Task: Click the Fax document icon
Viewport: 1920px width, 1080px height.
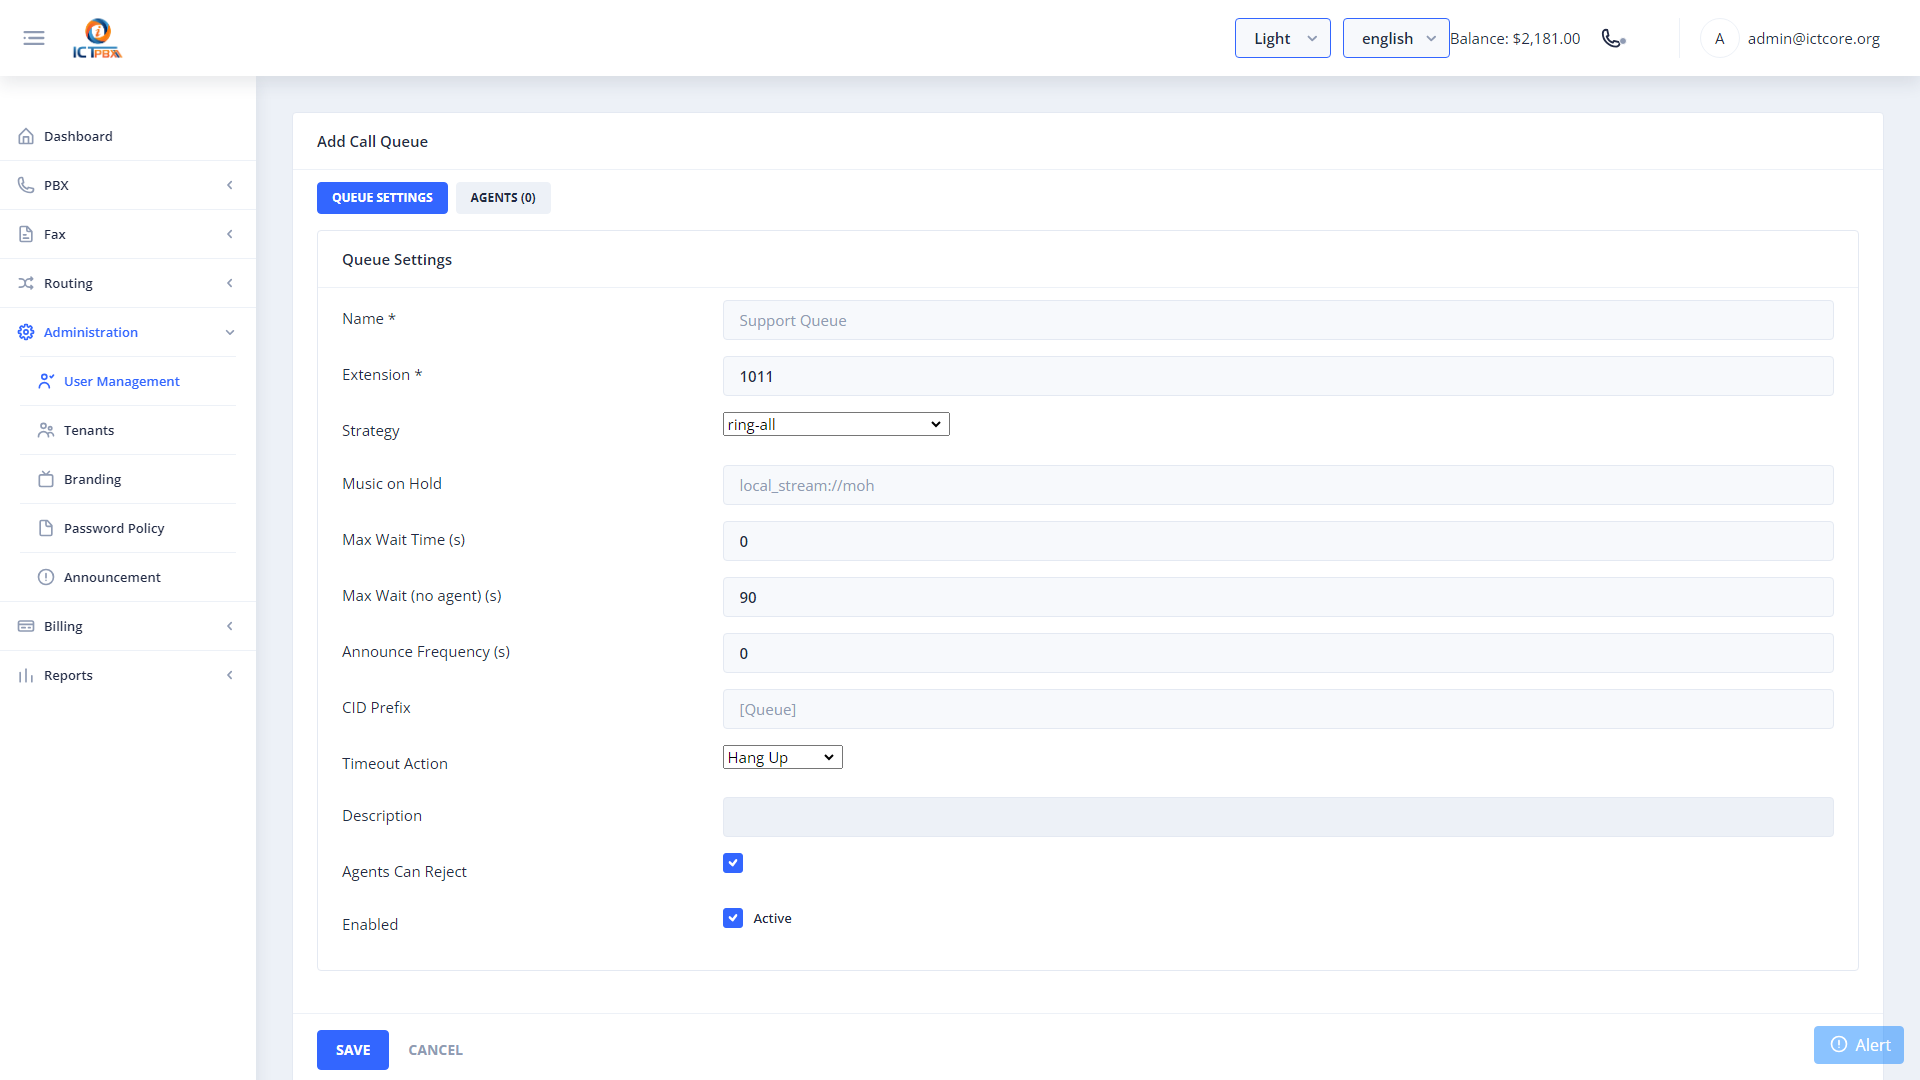Action: coord(26,234)
